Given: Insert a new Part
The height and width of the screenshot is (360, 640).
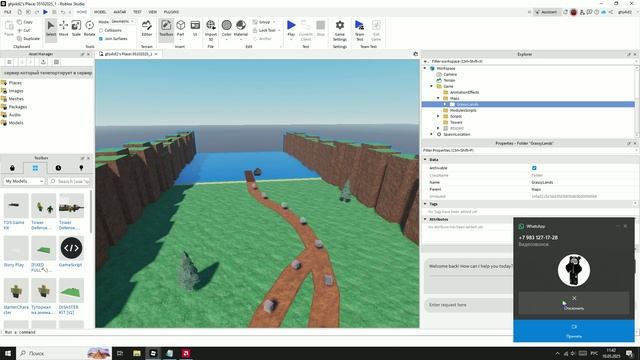Looking at the screenshot, I should tap(180, 29).
